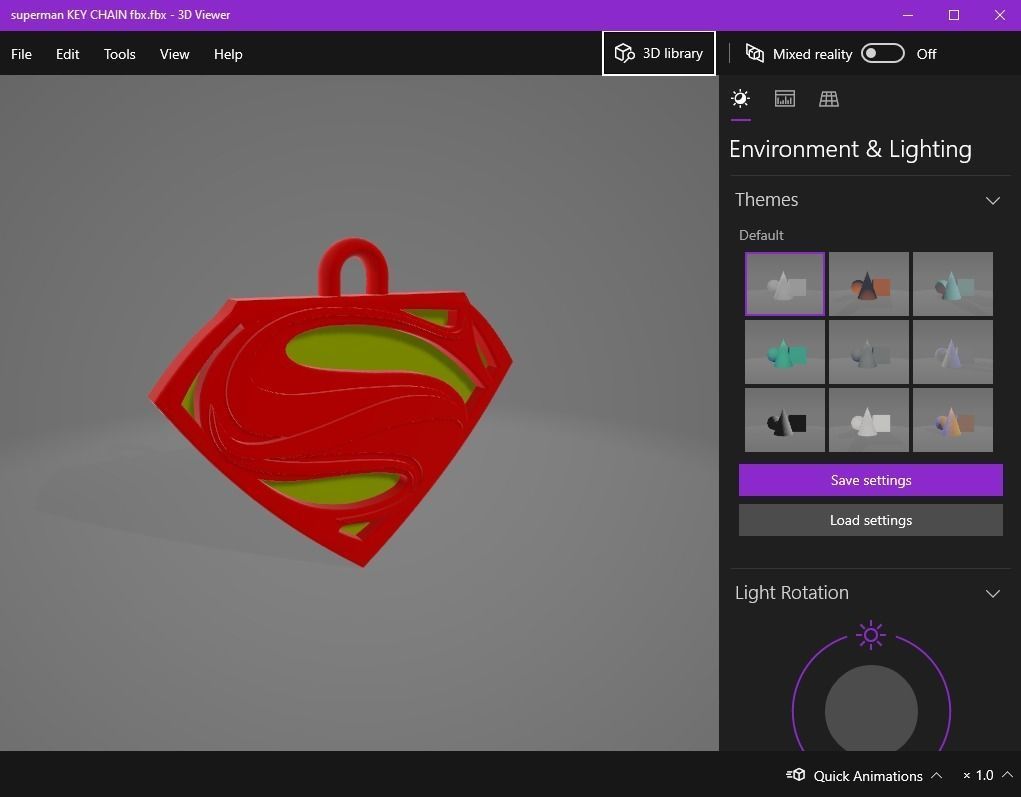Expand the Quick Animations chevron
This screenshot has width=1021, height=797.
pyautogui.click(x=936, y=775)
